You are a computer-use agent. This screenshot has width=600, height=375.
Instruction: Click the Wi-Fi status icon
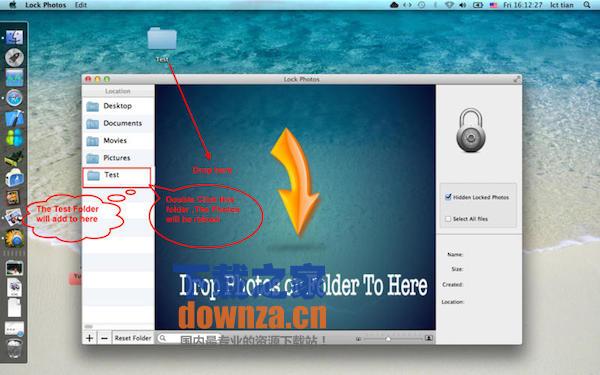(449, 5)
